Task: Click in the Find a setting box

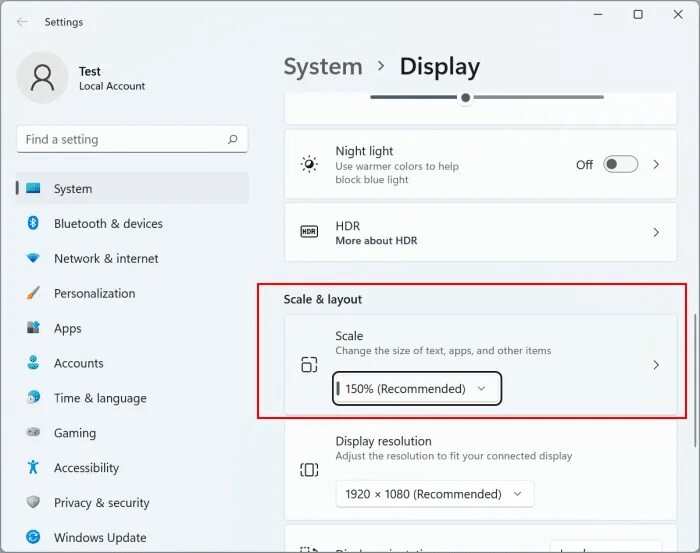Action: click(132, 139)
